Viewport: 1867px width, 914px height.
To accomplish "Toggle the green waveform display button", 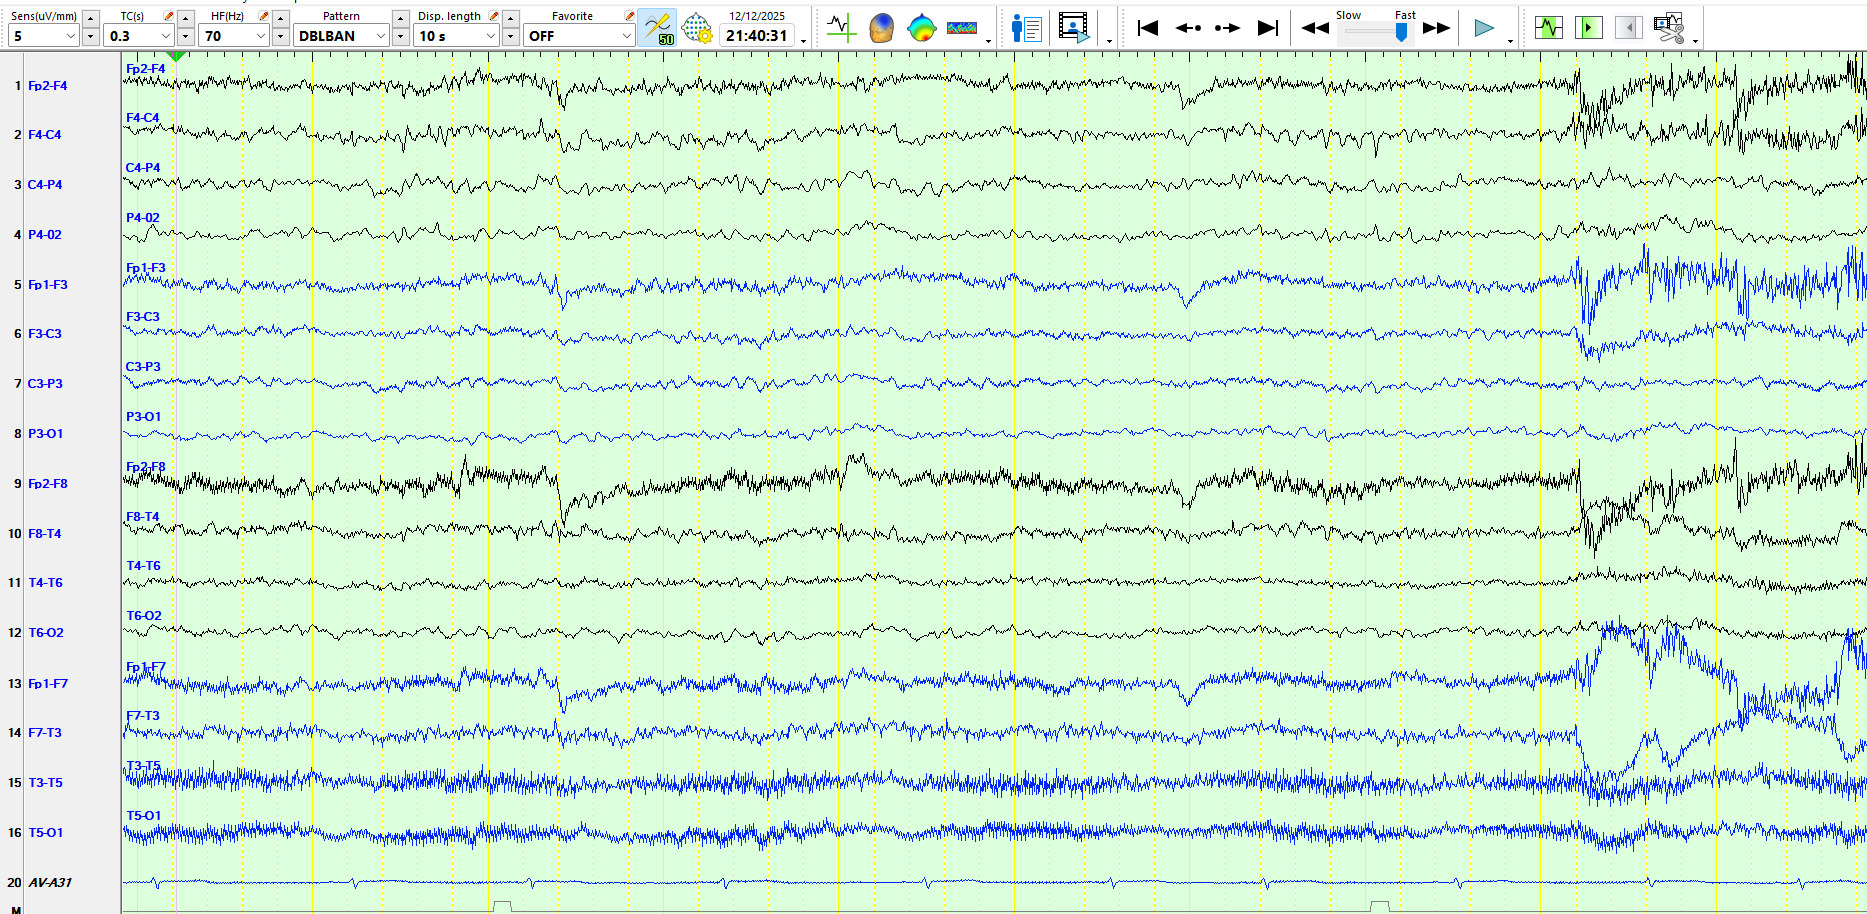I will pyautogui.click(x=1548, y=28).
